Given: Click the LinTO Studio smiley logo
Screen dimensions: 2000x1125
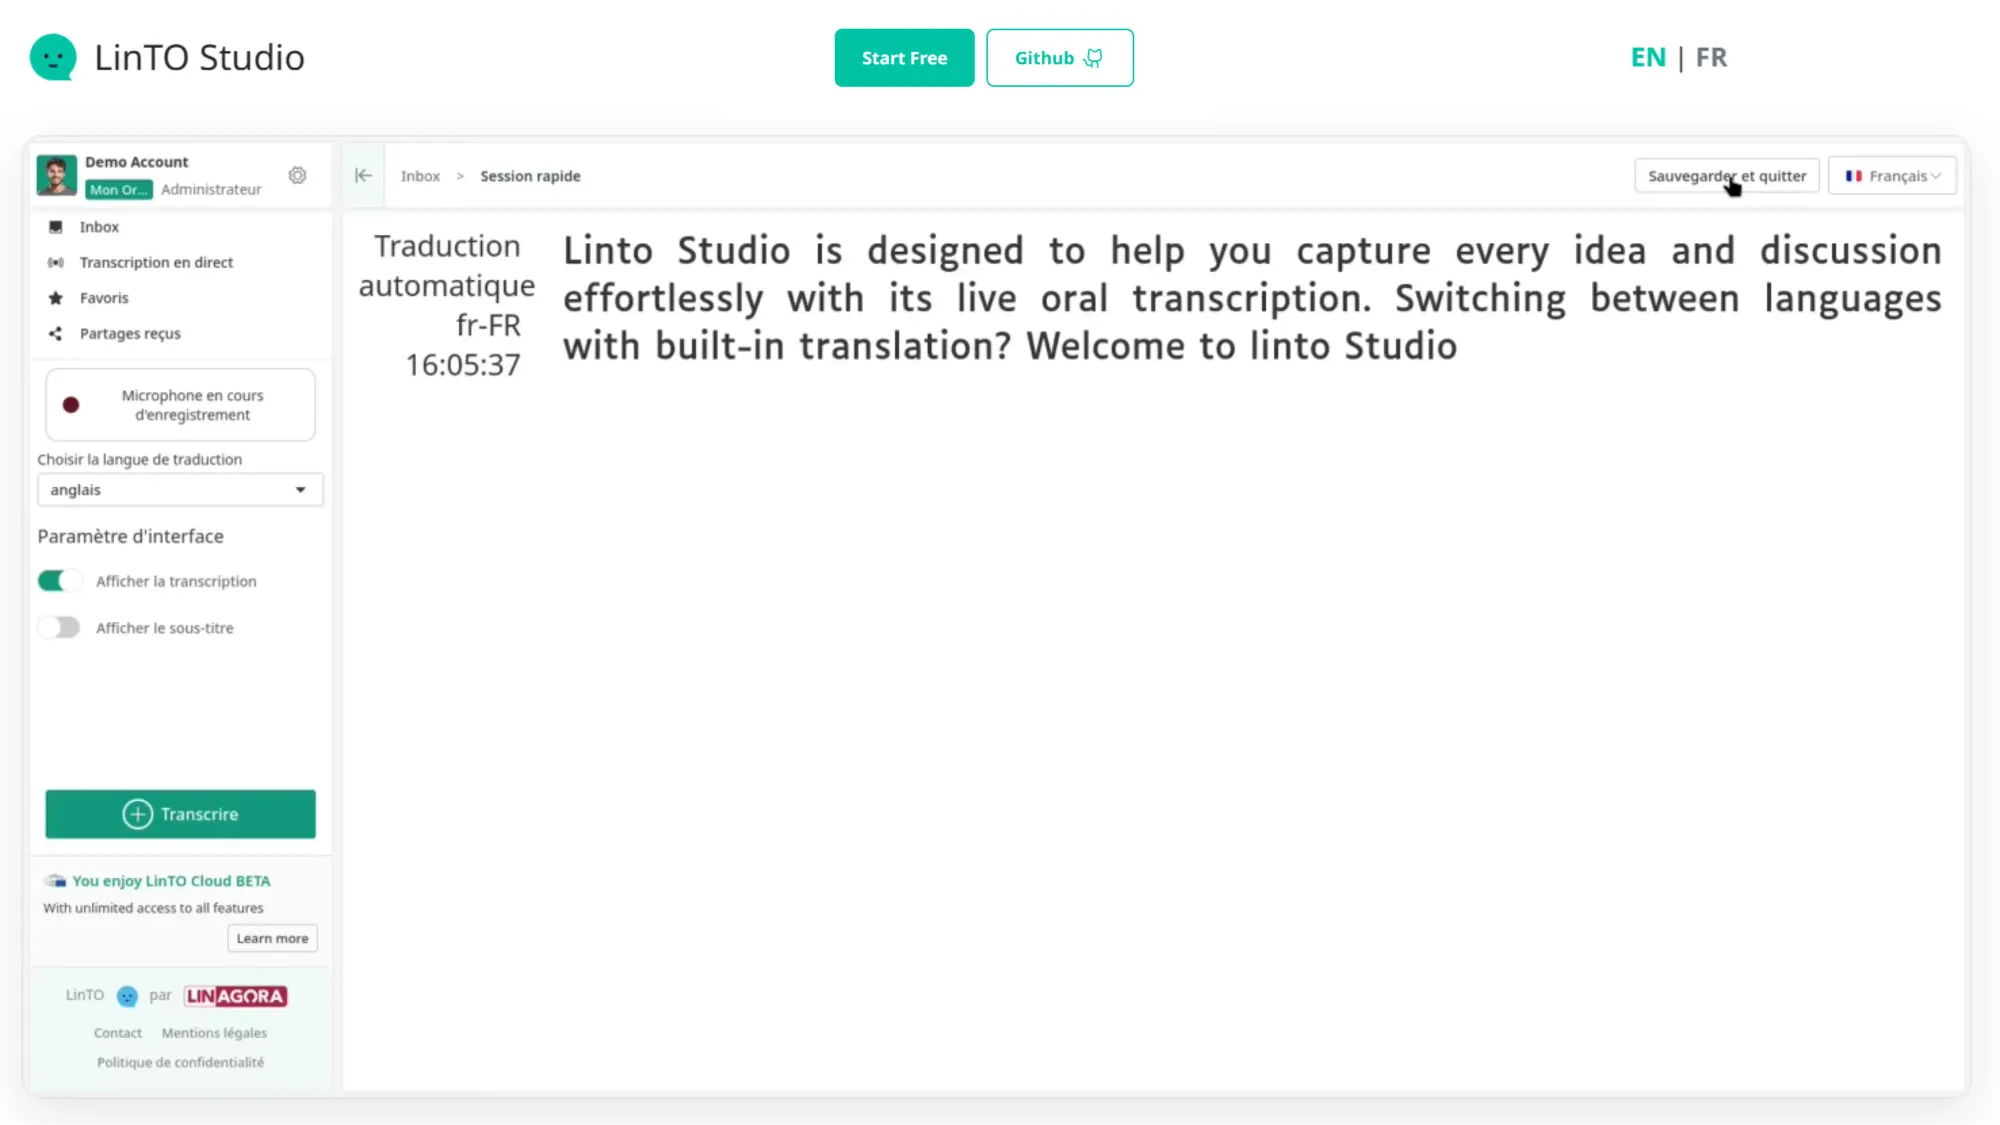Looking at the screenshot, I should click(53, 57).
